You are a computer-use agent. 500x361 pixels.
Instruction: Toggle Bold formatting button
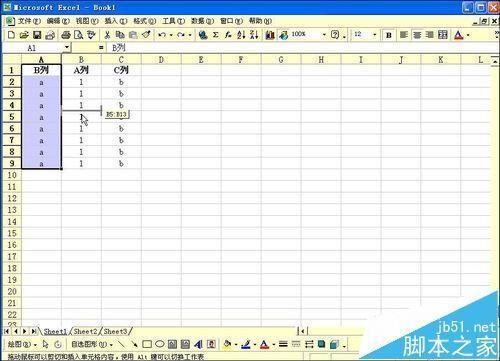tap(389, 35)
